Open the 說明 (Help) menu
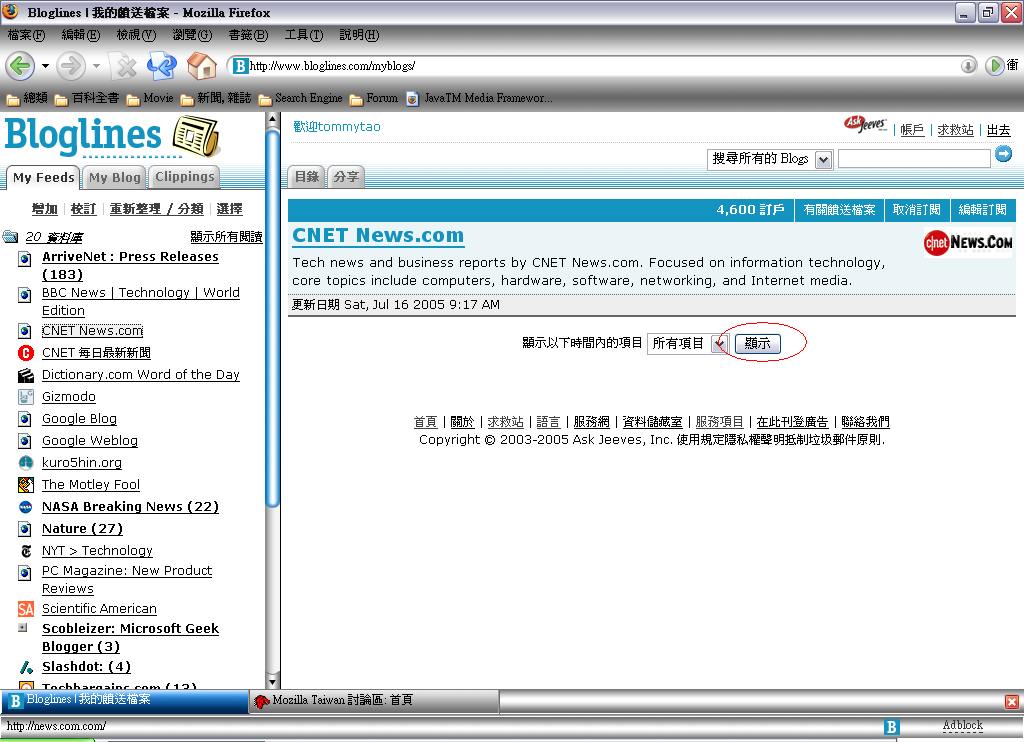Viewport: 1024px width, 742px height. click(359, 35)
